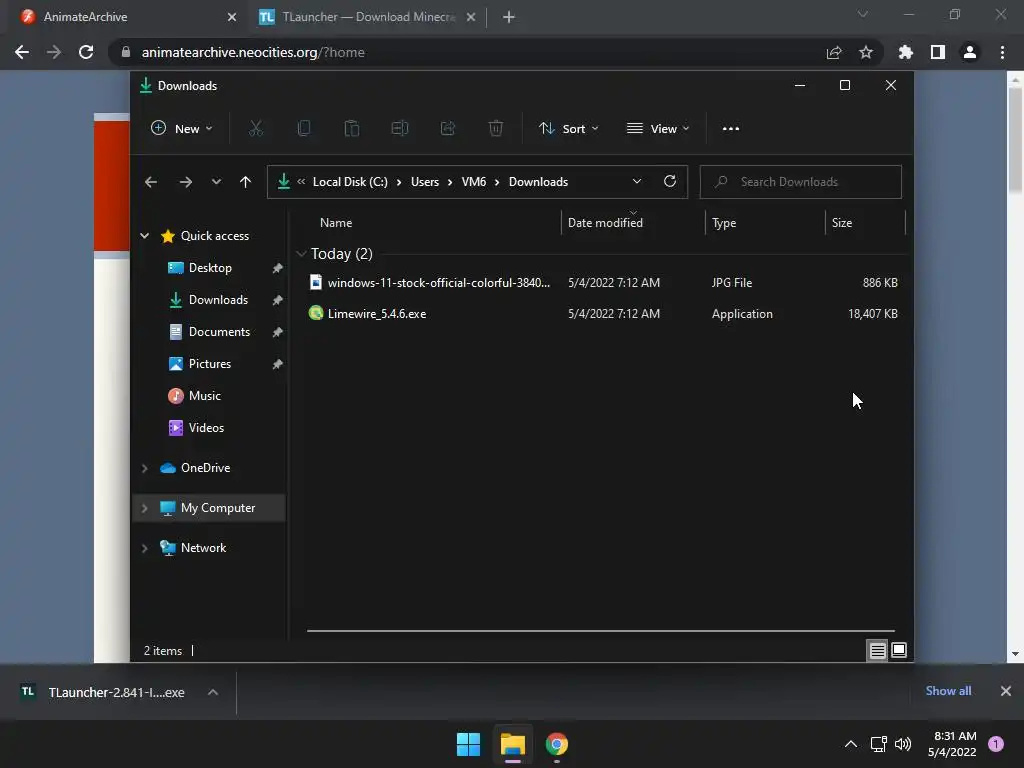Click VM6 in the address breadcrumb
Image resolution: width=1024 pixels, height=768 pixels.
[473, 182]
